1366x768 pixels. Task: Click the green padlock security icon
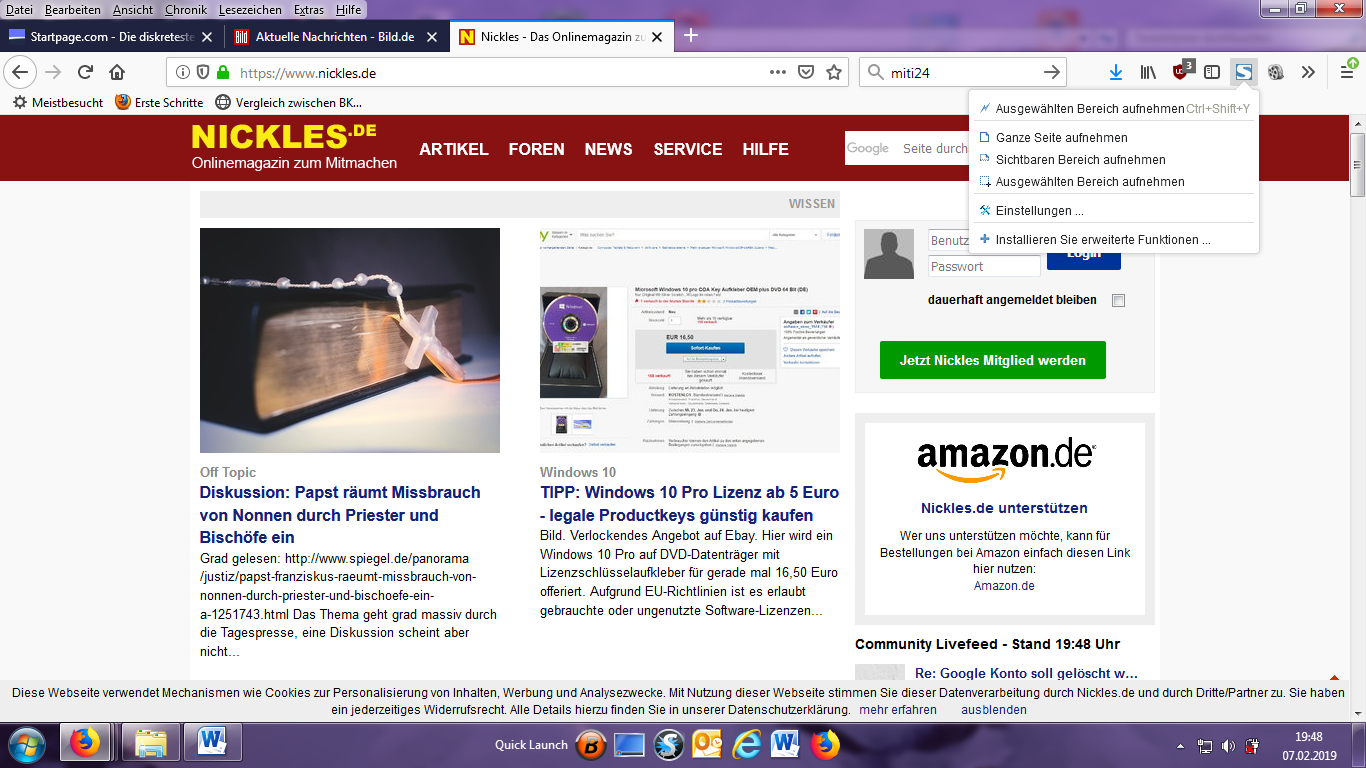pyautogui.click(x=223, y=72)
